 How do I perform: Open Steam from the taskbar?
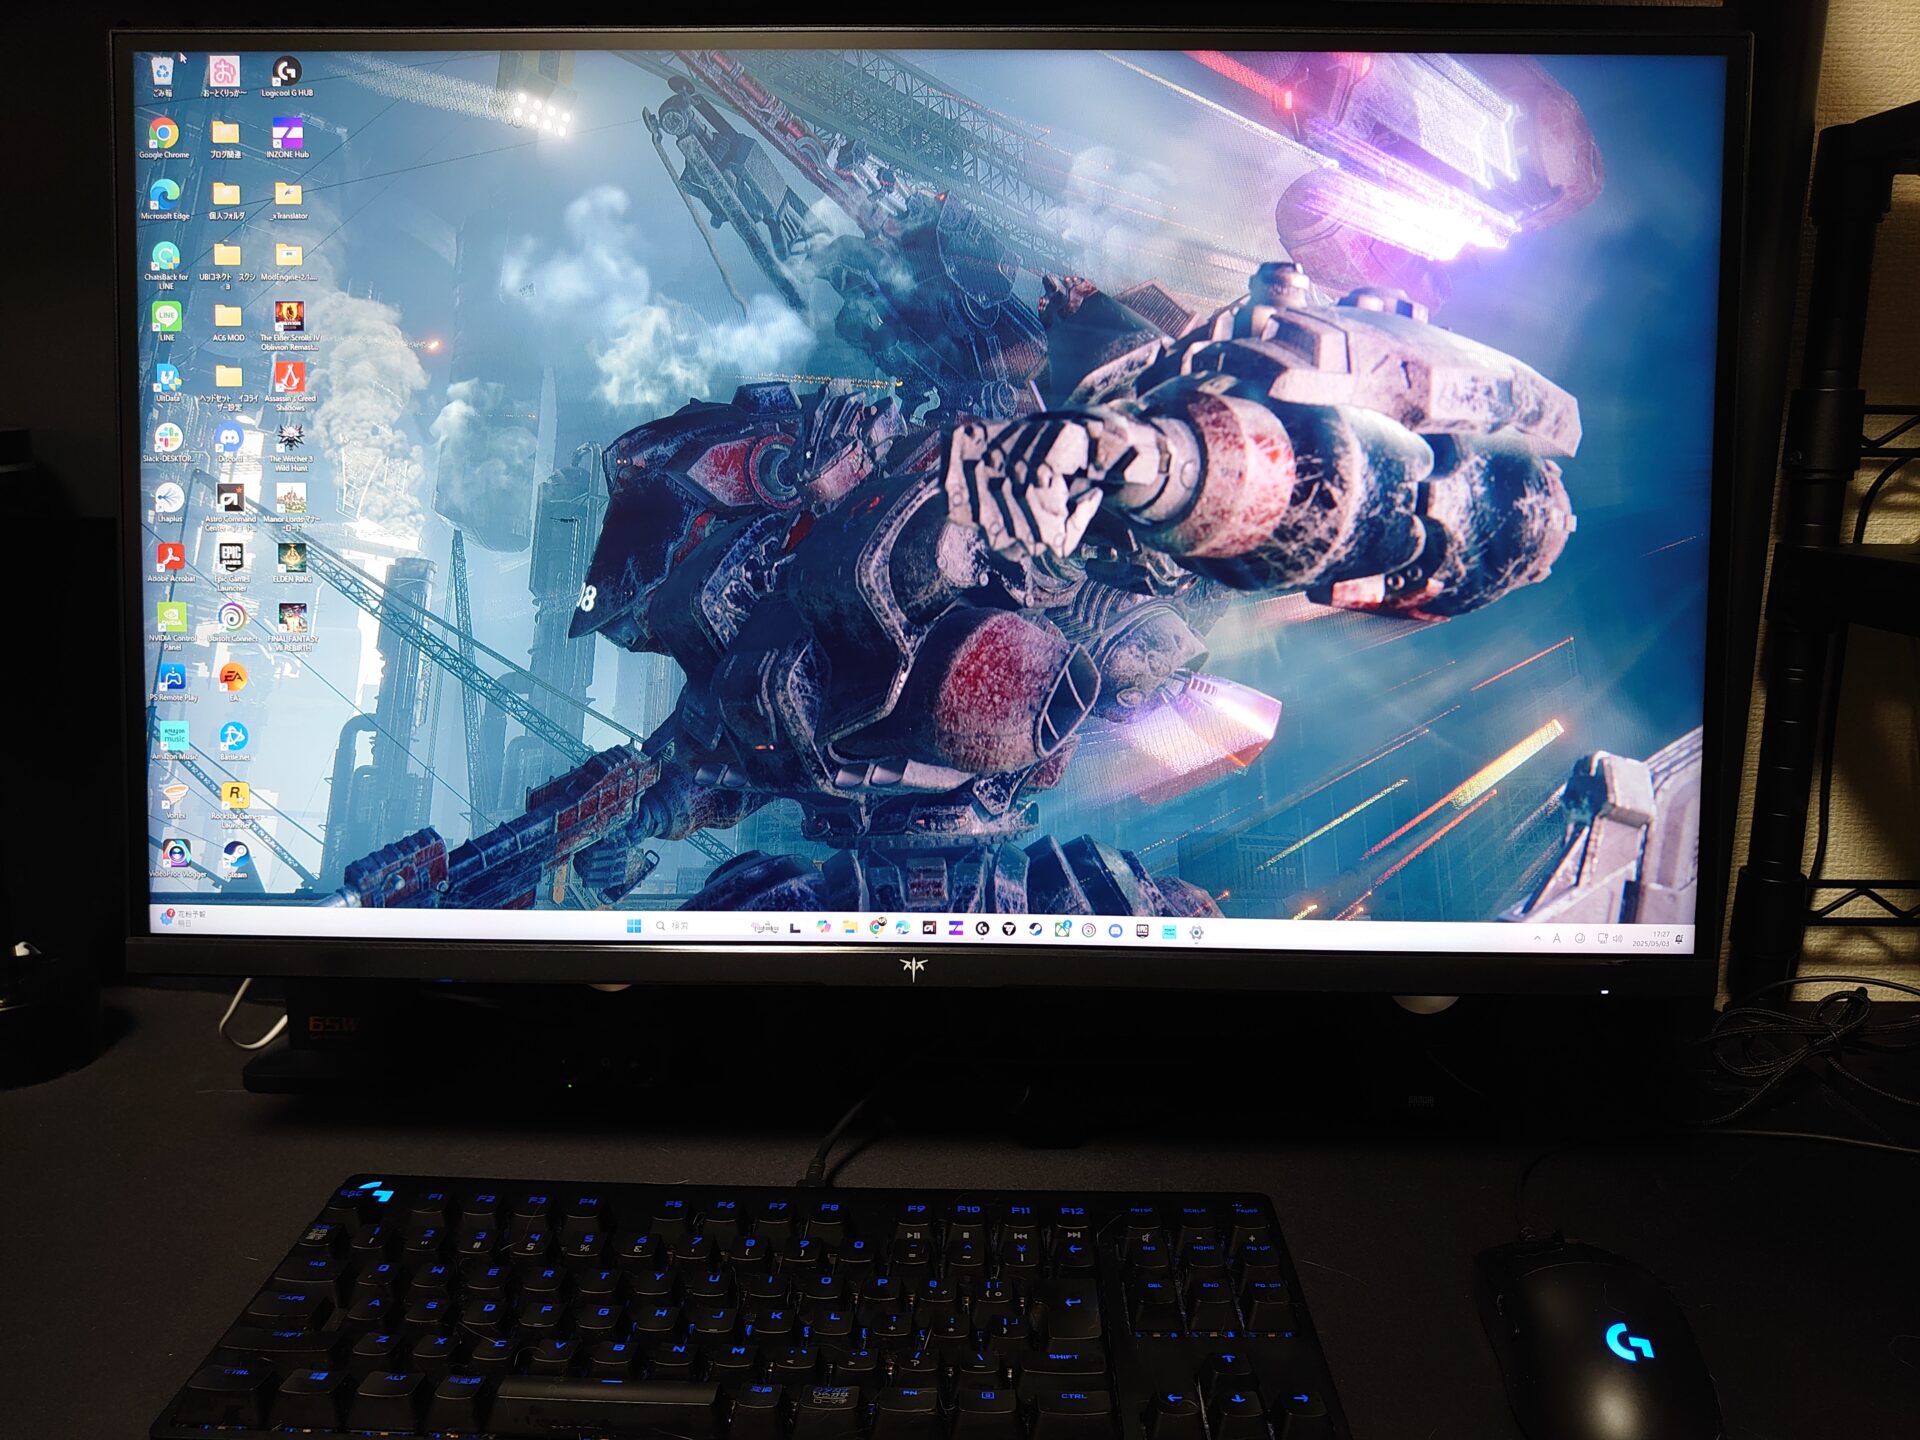[1036, 929]
